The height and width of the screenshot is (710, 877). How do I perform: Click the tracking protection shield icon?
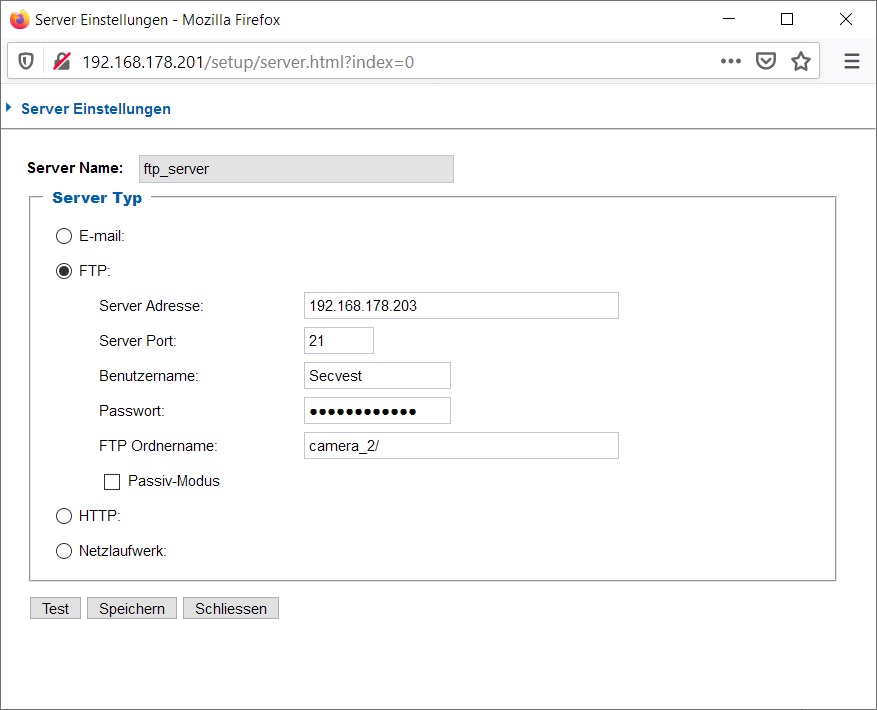coord(26,62)
